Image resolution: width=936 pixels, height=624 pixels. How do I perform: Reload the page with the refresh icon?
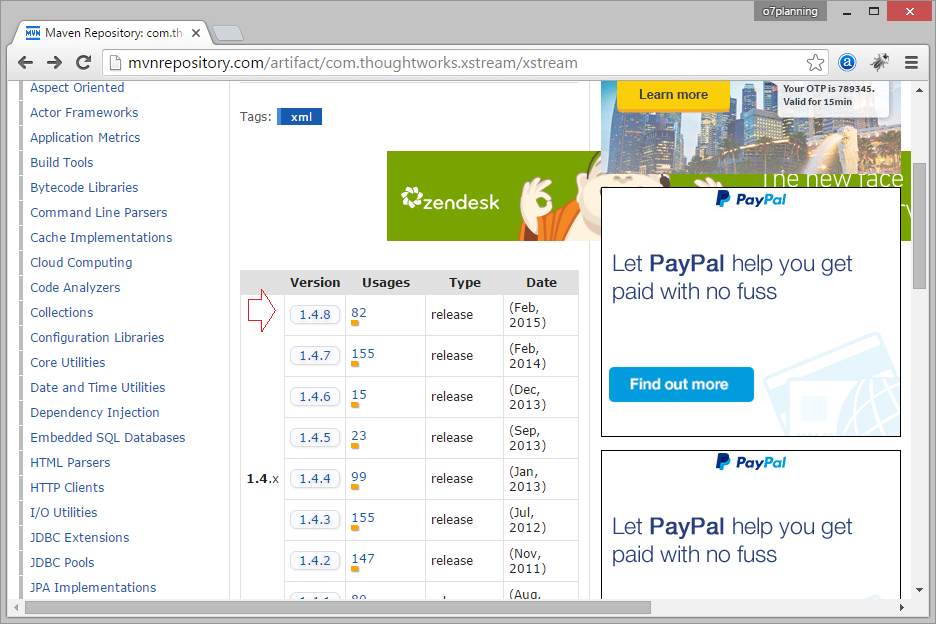[84, 62]
